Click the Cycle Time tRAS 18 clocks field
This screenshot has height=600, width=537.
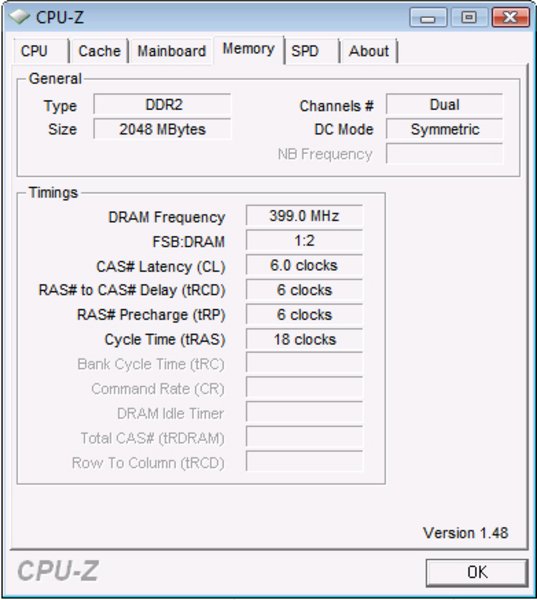[304, 339]
